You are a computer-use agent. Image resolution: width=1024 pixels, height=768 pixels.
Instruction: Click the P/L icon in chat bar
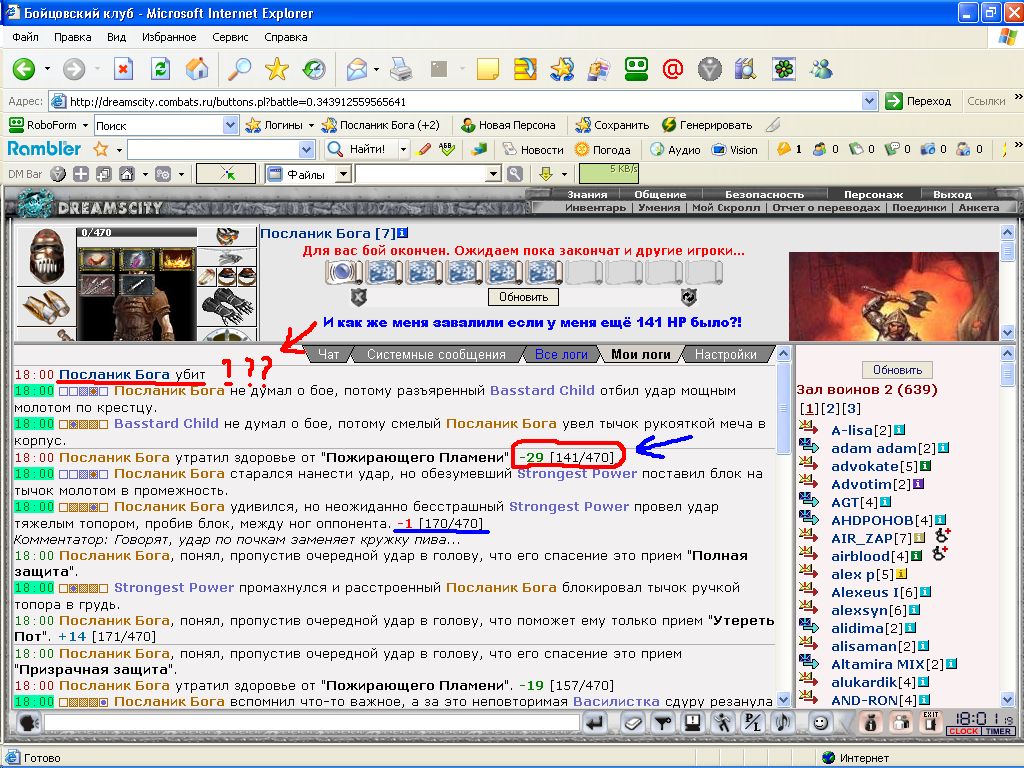pos(753,723)
